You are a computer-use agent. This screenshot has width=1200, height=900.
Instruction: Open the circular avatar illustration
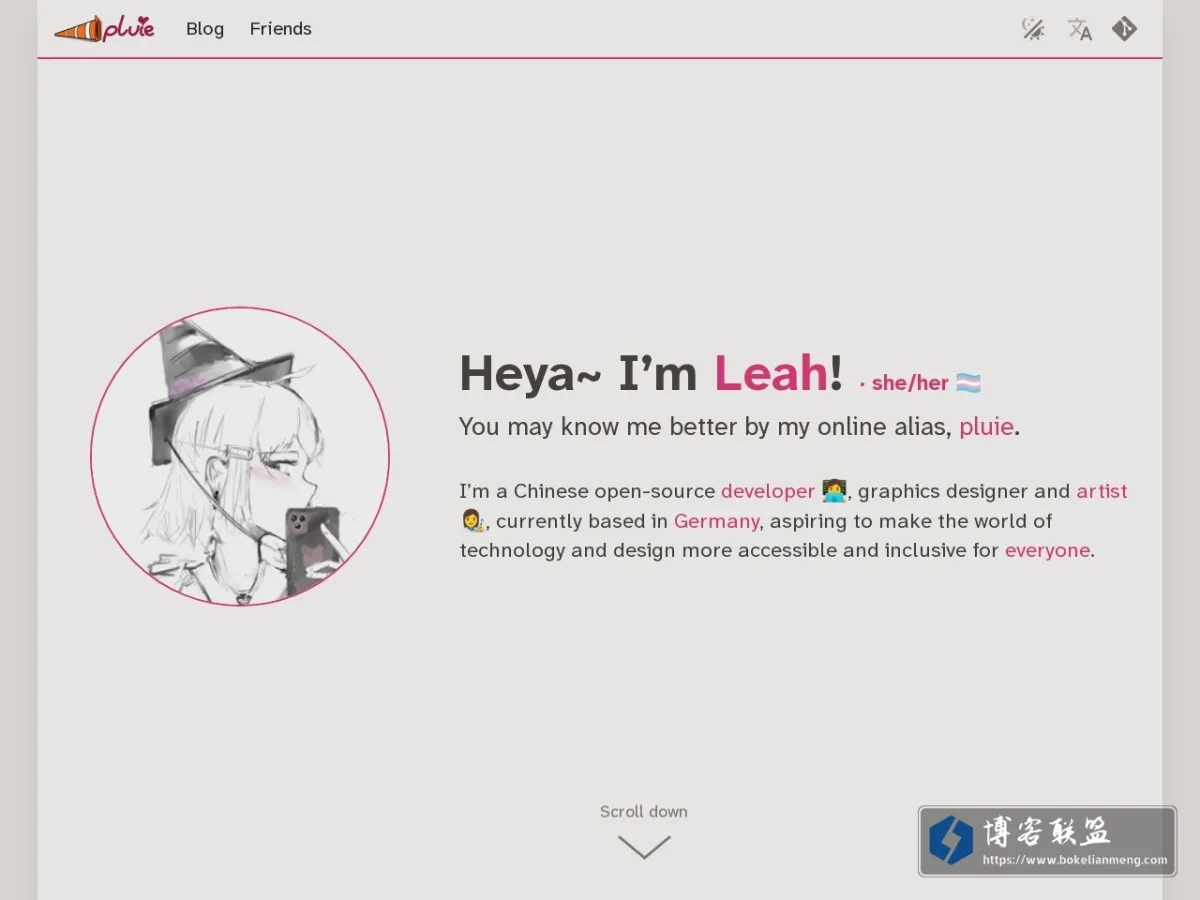[240, 456]
